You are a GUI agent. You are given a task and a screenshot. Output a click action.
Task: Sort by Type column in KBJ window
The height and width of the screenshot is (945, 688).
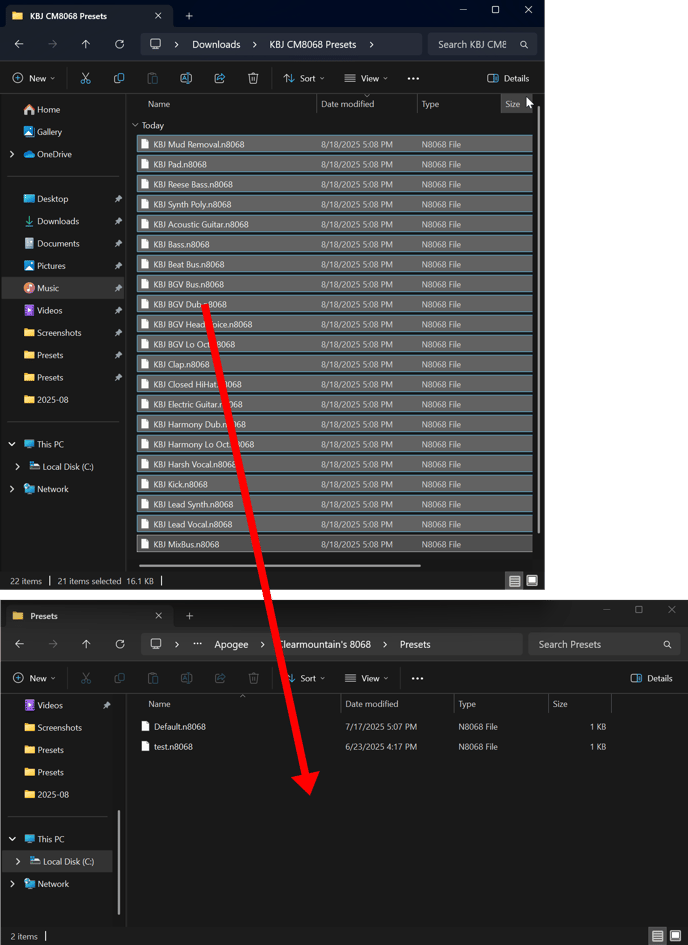[x=458, y=104]
